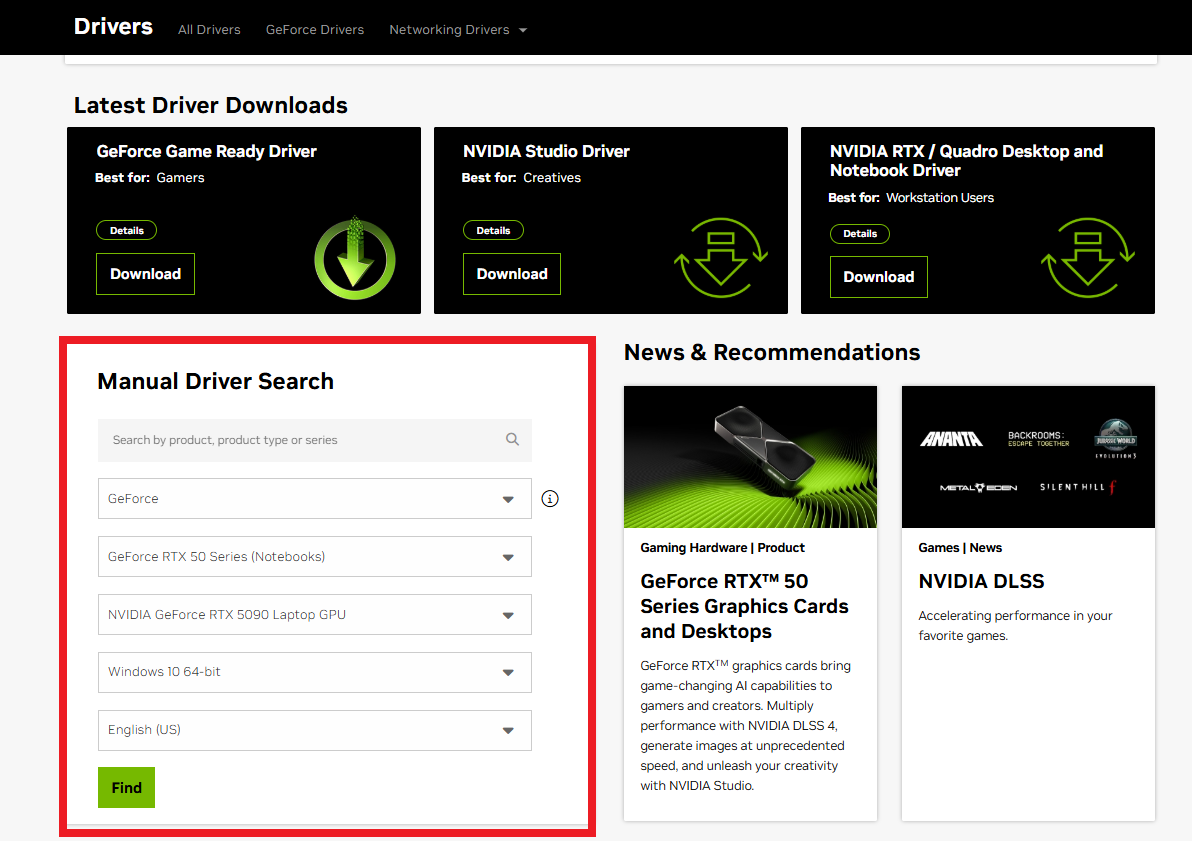Click 'Accelerating performance in your favorite games' text
This screenshot has height=841, width=1192.
1015,625
